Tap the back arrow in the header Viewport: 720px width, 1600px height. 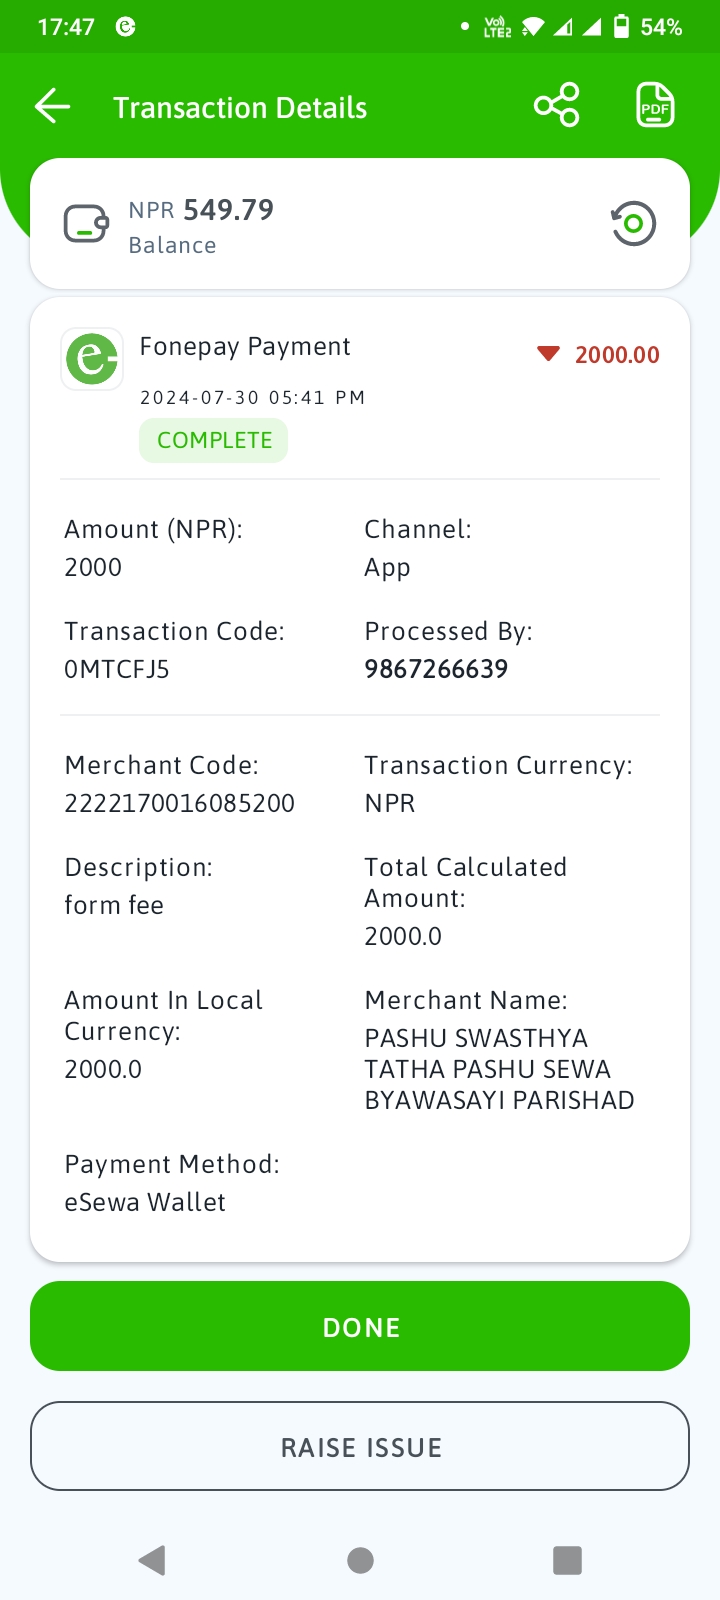52,106
